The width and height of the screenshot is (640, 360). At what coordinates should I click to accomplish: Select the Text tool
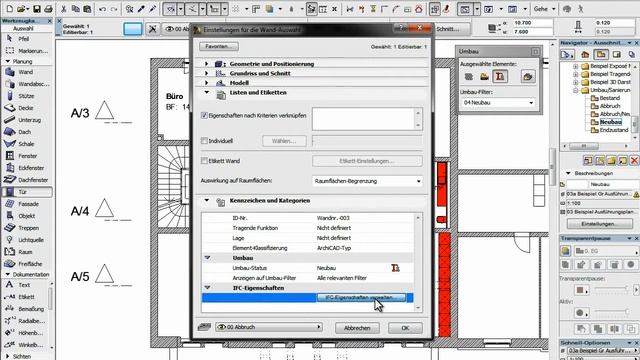coord(24,285)
